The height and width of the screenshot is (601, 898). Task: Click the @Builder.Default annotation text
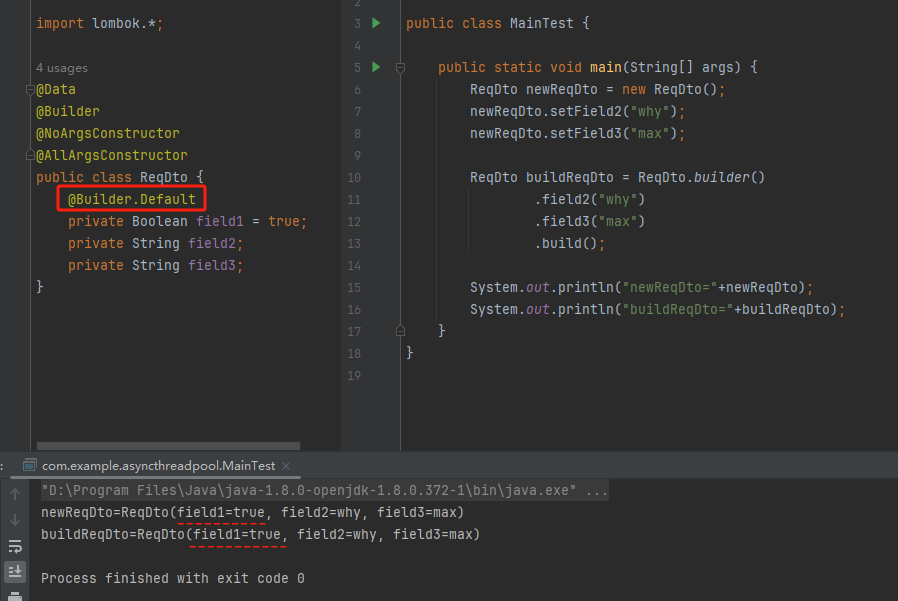click(x=132, y=199)
